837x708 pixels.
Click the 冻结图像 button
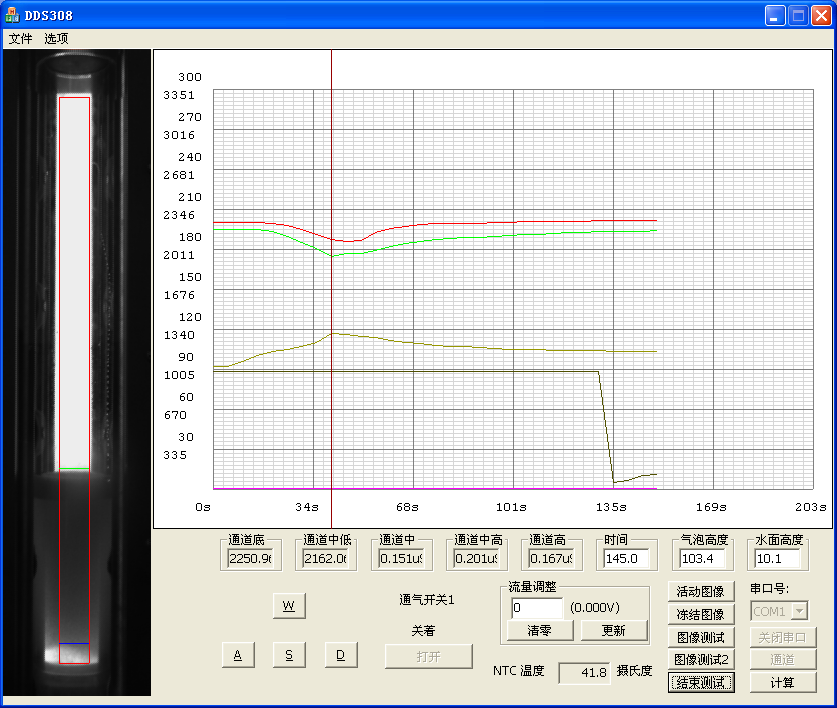(700, 615)
